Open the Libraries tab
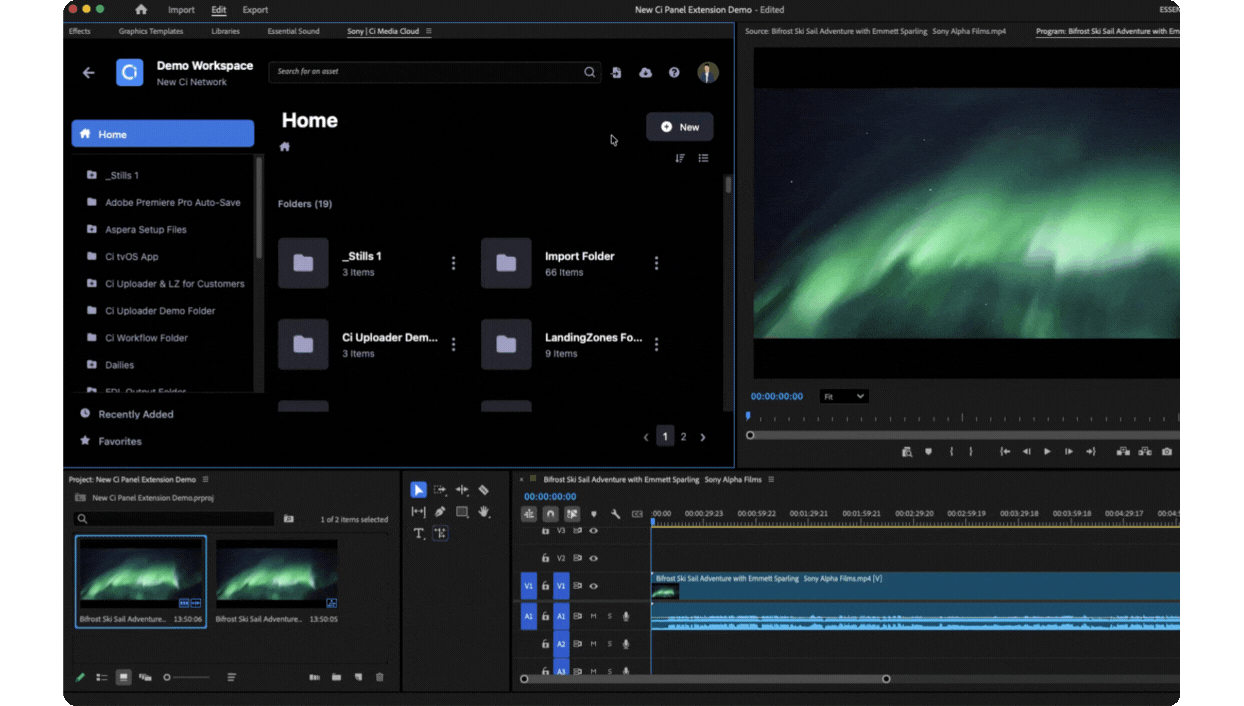 click(x=225, y=31)
